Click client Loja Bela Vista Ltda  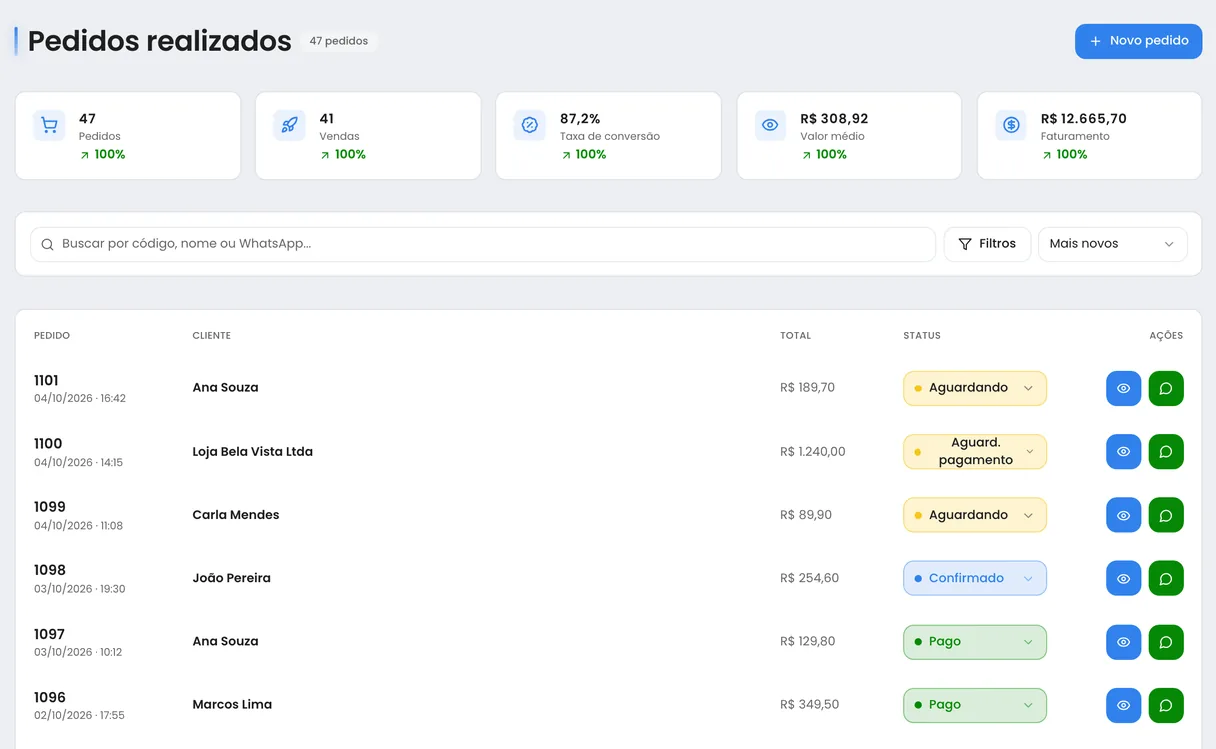(253, 452)
